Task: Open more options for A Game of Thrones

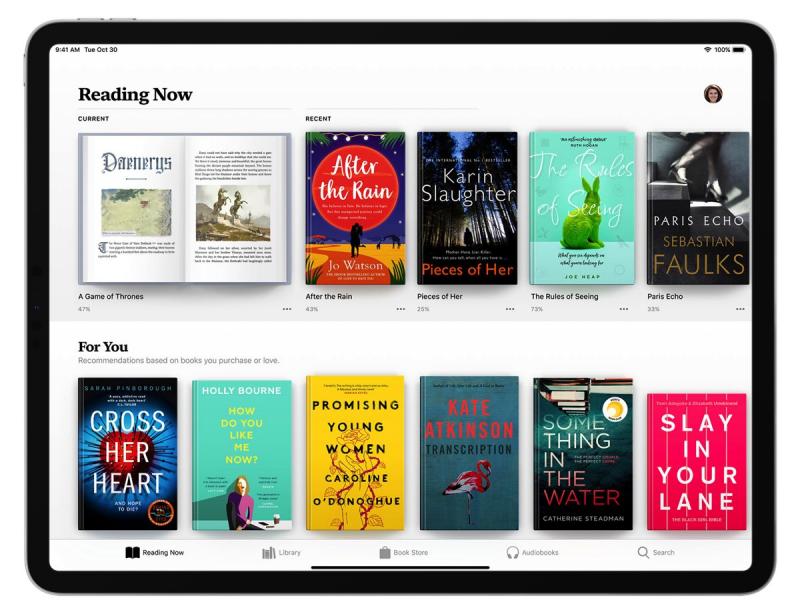Action: [x=287, y=309]
